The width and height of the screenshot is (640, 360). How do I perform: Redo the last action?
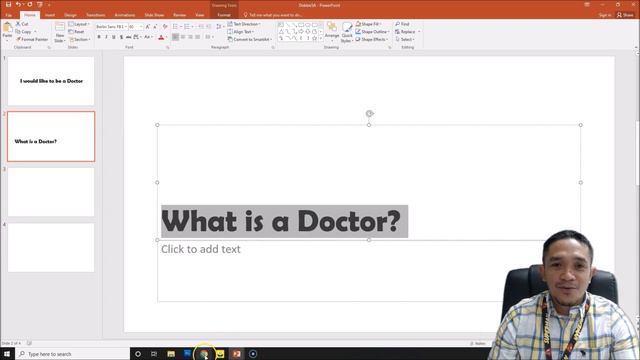pos(29,4)
